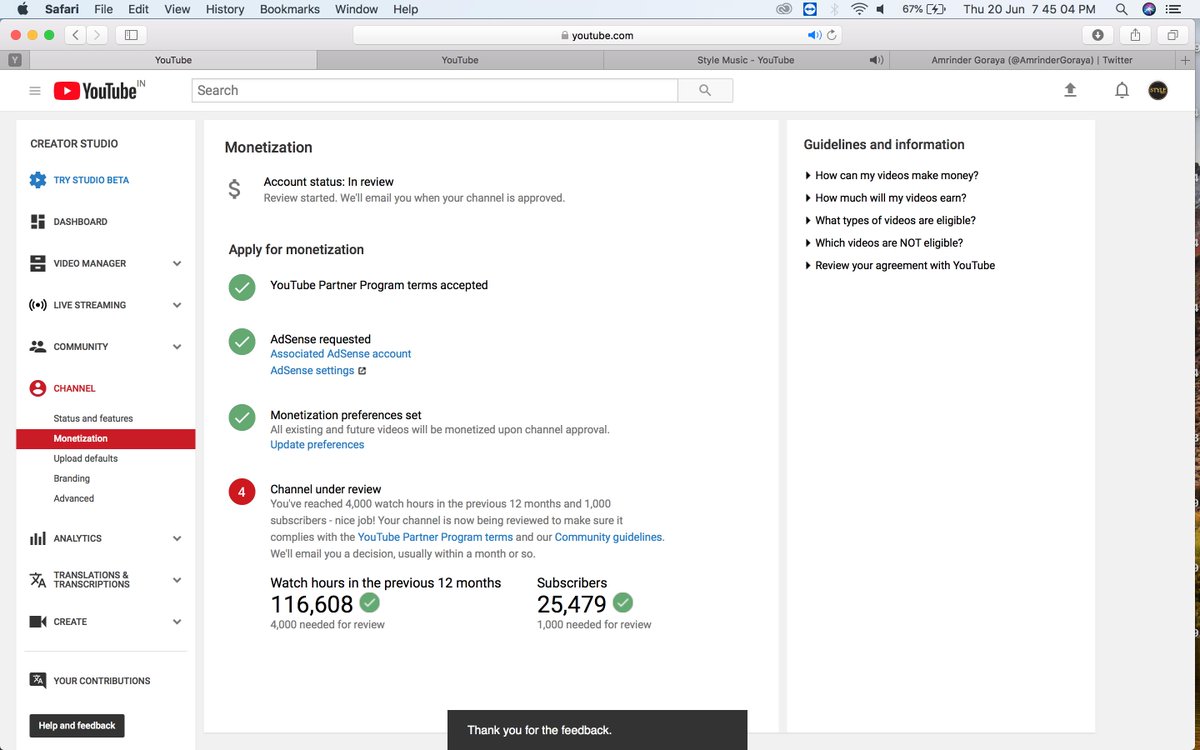Open the macOS Notification Center icon
The width and height of the screenshot is (1200, 750).
[x=1175, y=9]
